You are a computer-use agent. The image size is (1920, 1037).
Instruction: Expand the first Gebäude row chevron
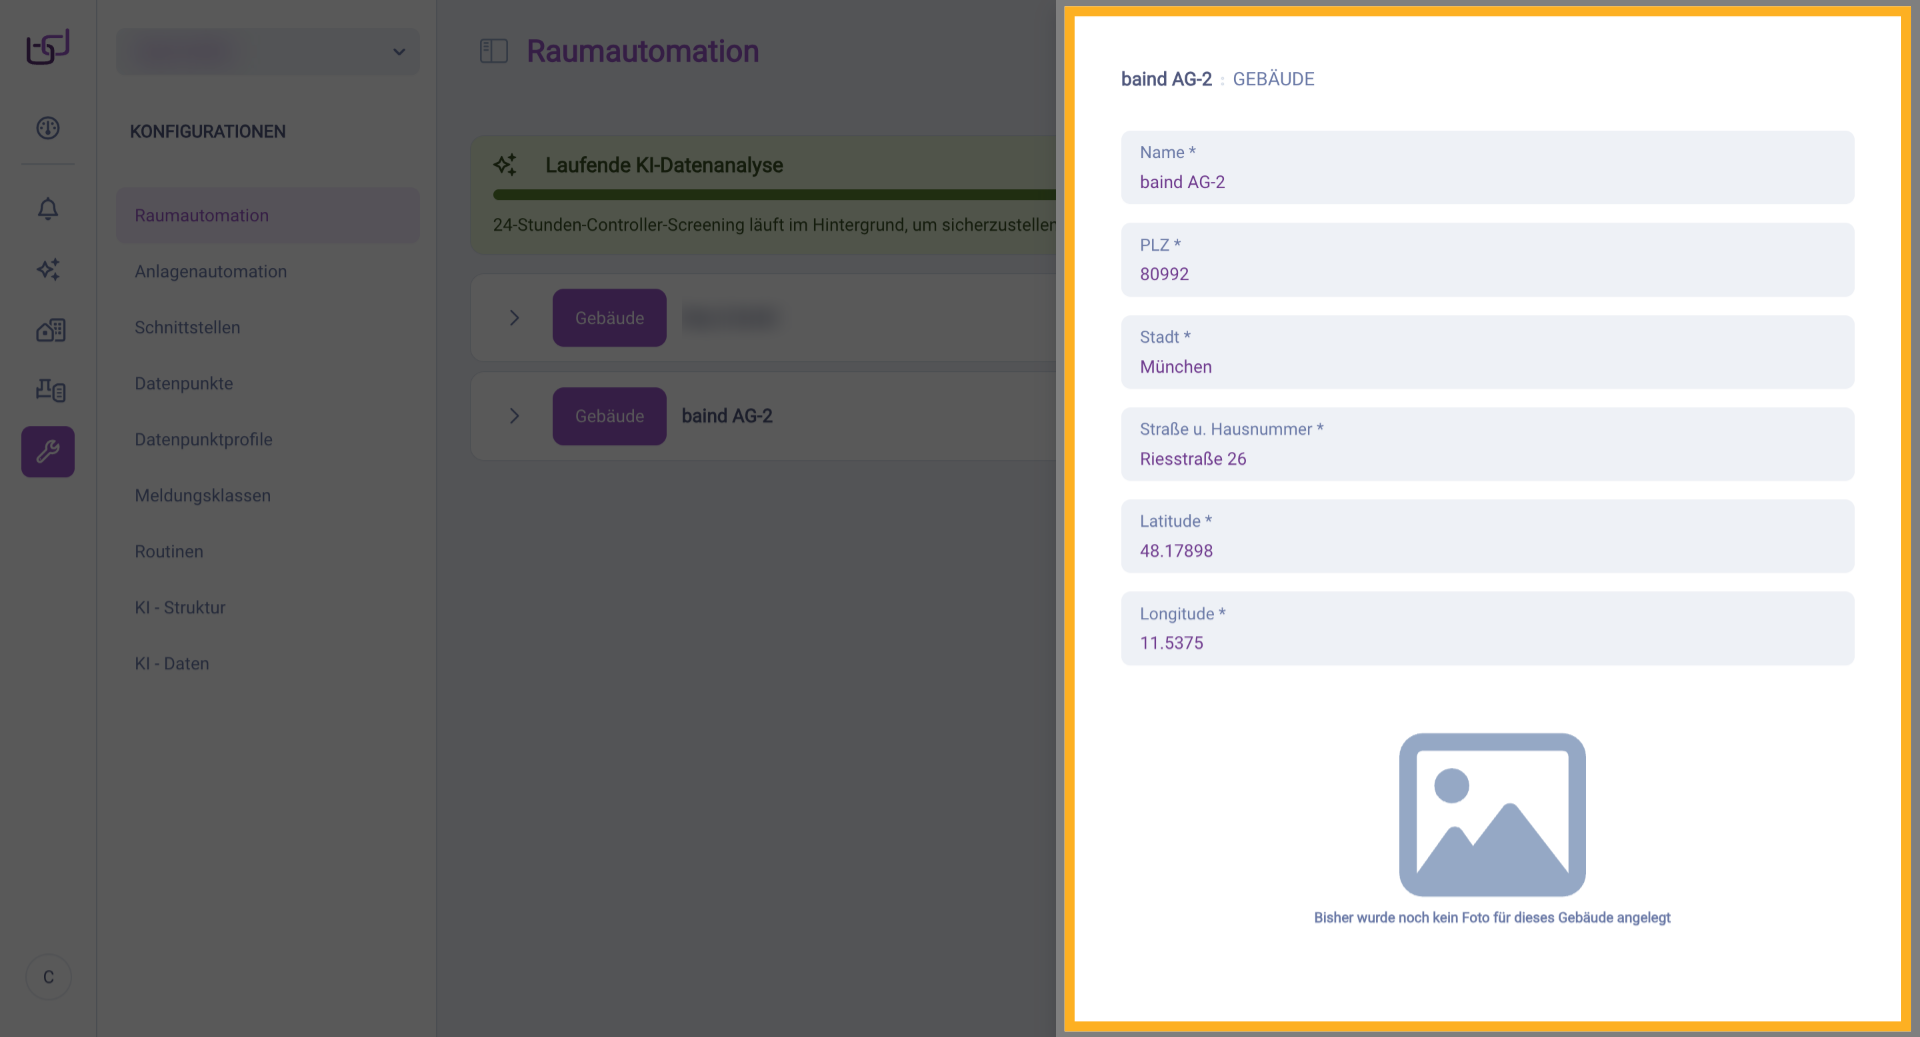(515, 317)
